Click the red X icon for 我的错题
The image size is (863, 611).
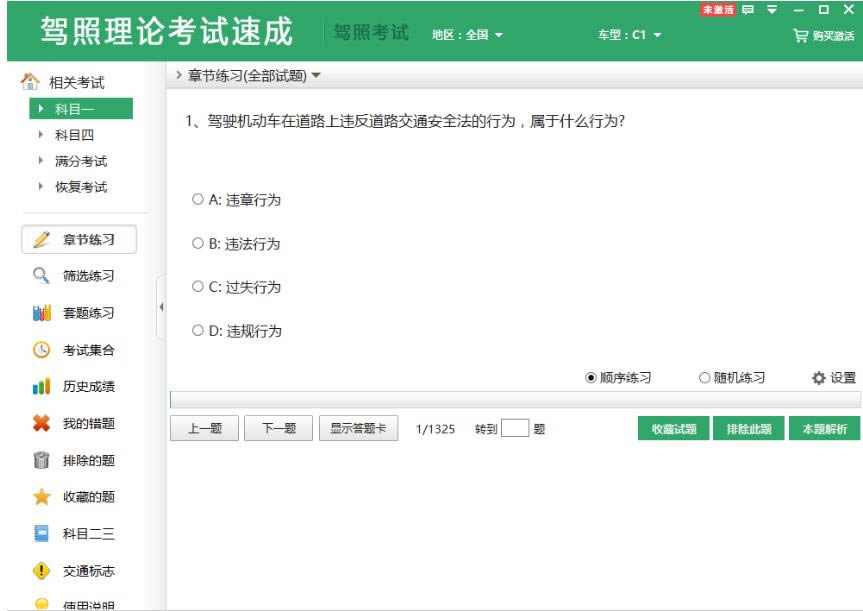(x=42, y=423)
